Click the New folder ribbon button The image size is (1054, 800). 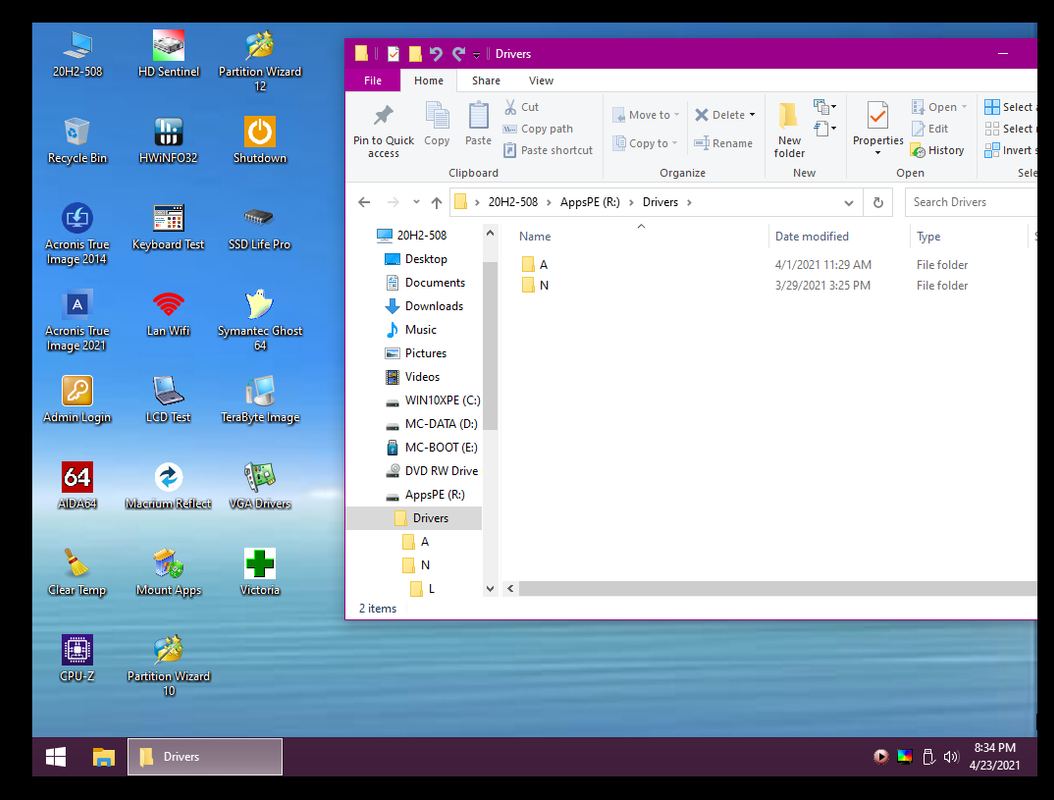[x=789, y=131]
